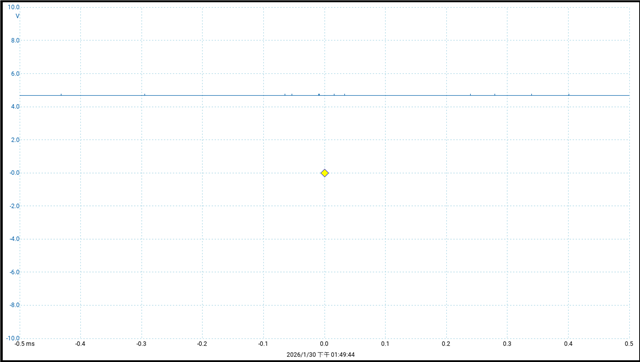Click the -2.0 voltage axis label
The height and width of the screenshot is (362, 640).
coord(14,206)
